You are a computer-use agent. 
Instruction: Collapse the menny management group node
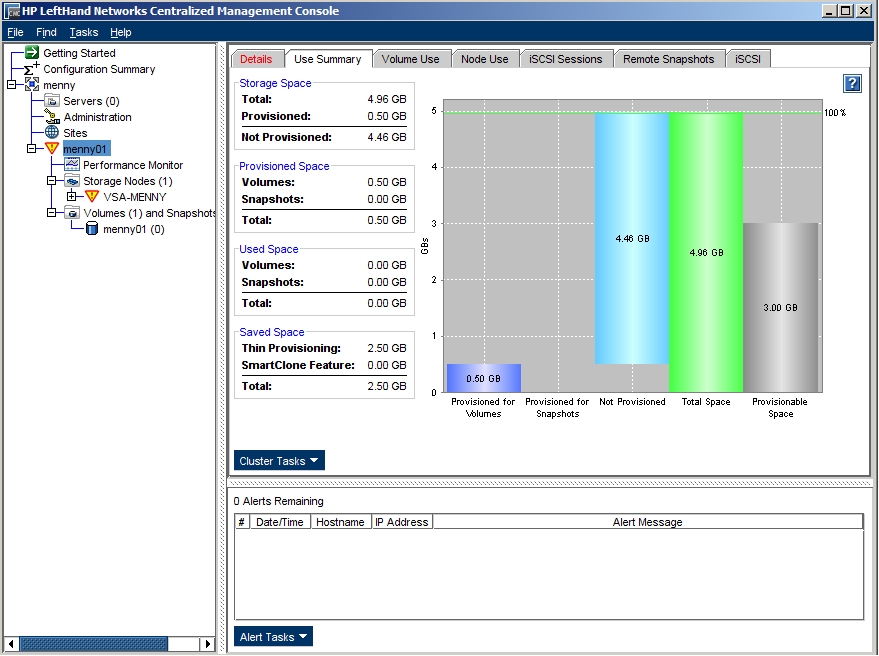click(x=12, y=85)
